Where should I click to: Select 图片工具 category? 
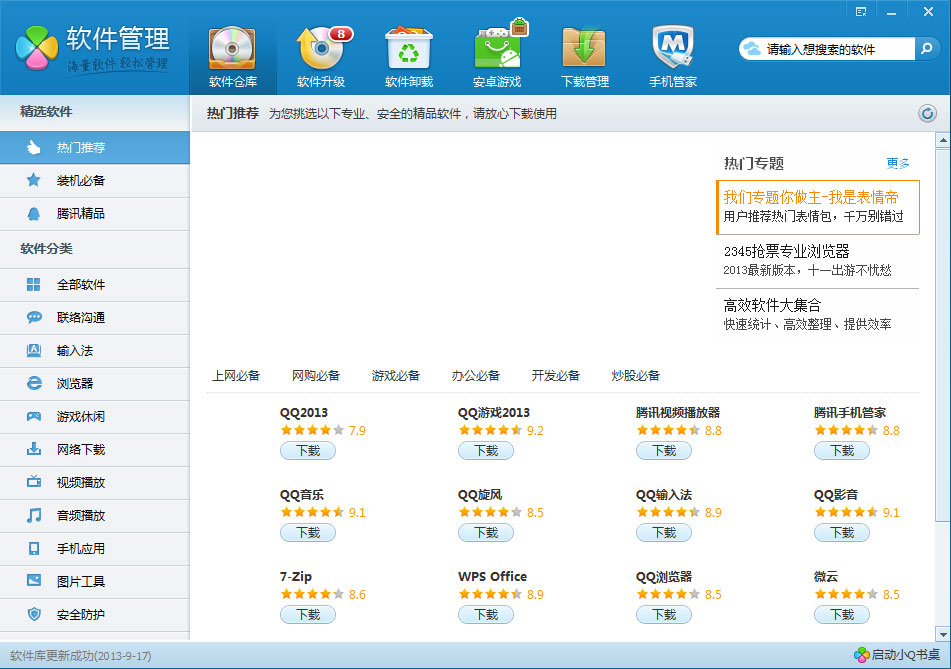pyautogui.click(x=95, y=582)
